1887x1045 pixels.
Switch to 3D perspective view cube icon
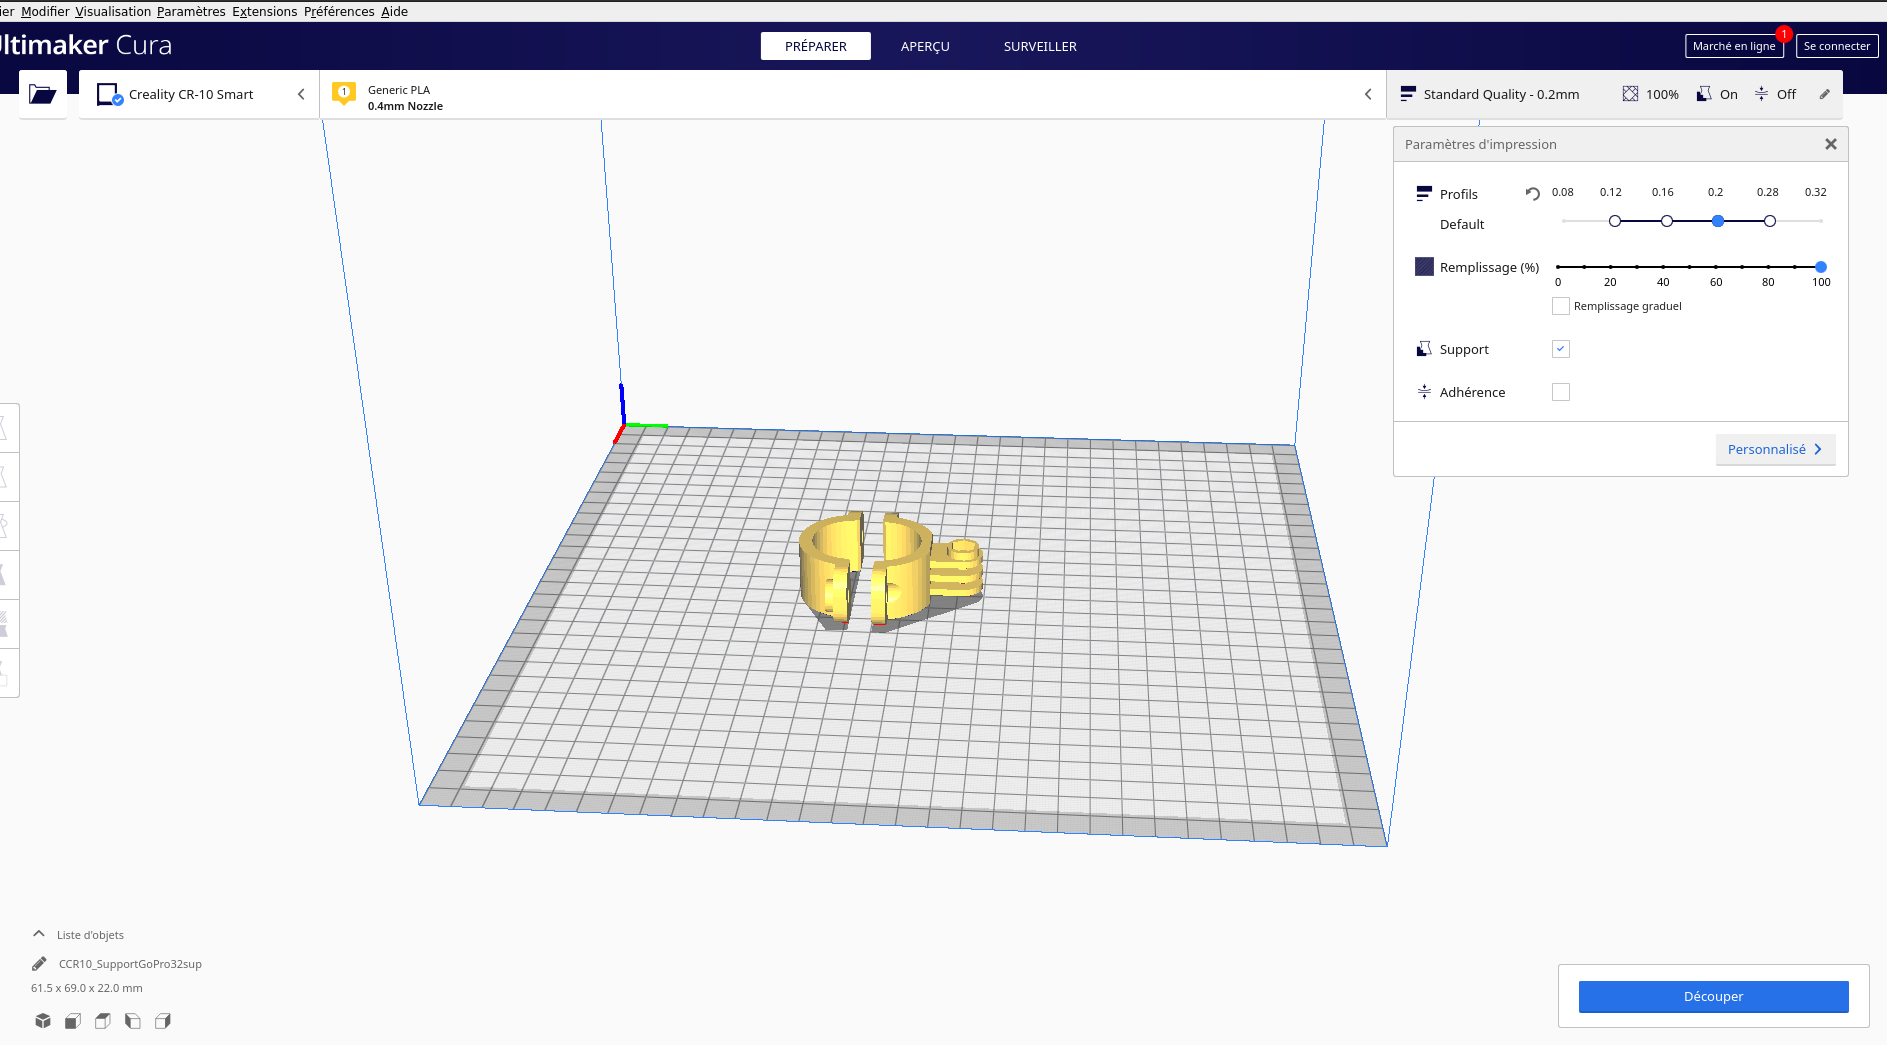coord(43,1021)
